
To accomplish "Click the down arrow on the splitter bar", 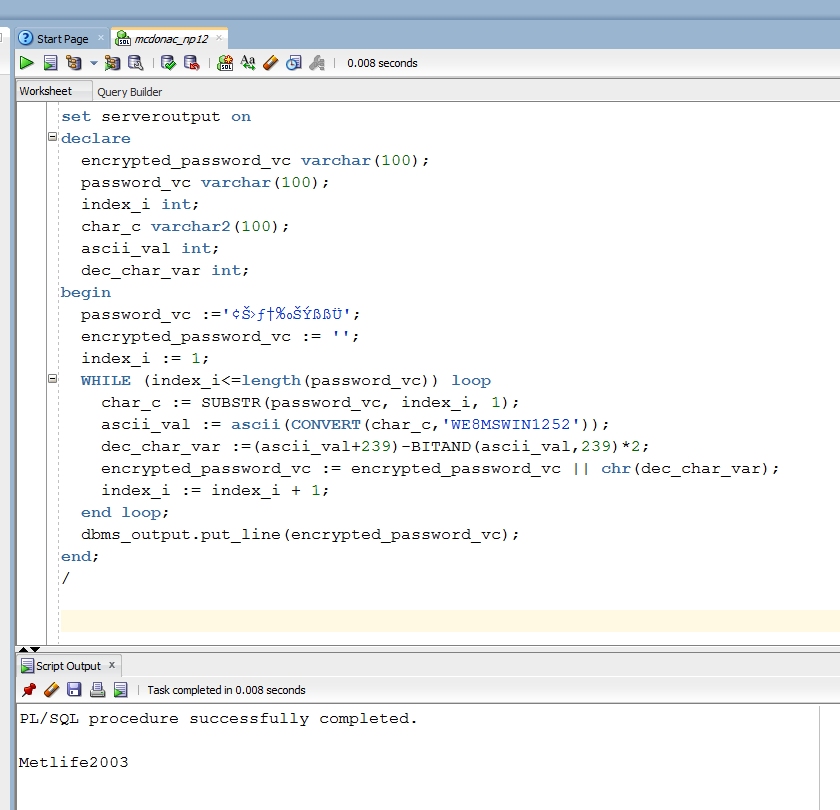I will (35, 649).
